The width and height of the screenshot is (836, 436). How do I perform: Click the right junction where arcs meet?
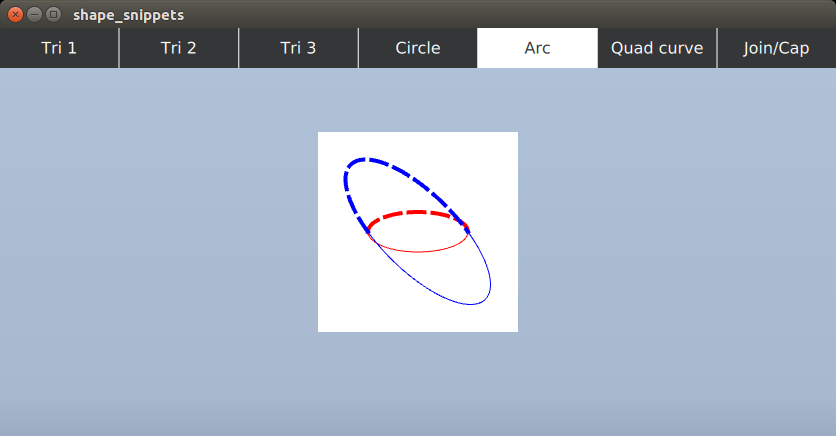point(468,231)
